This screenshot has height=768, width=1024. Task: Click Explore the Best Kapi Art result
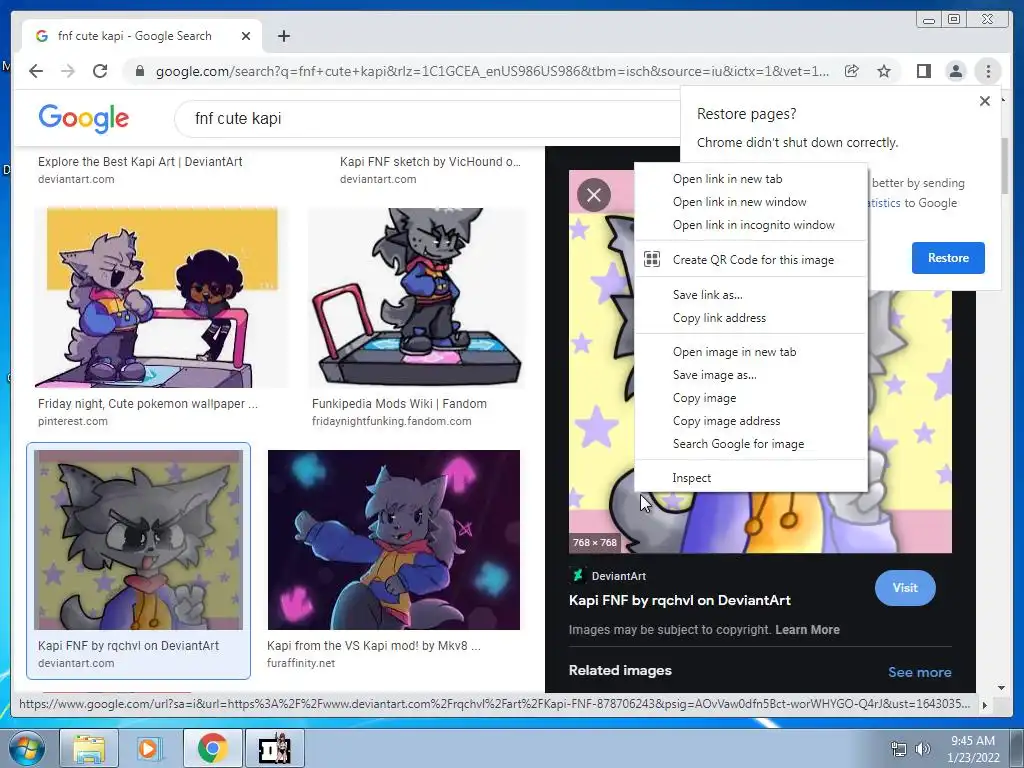(140, 161)
